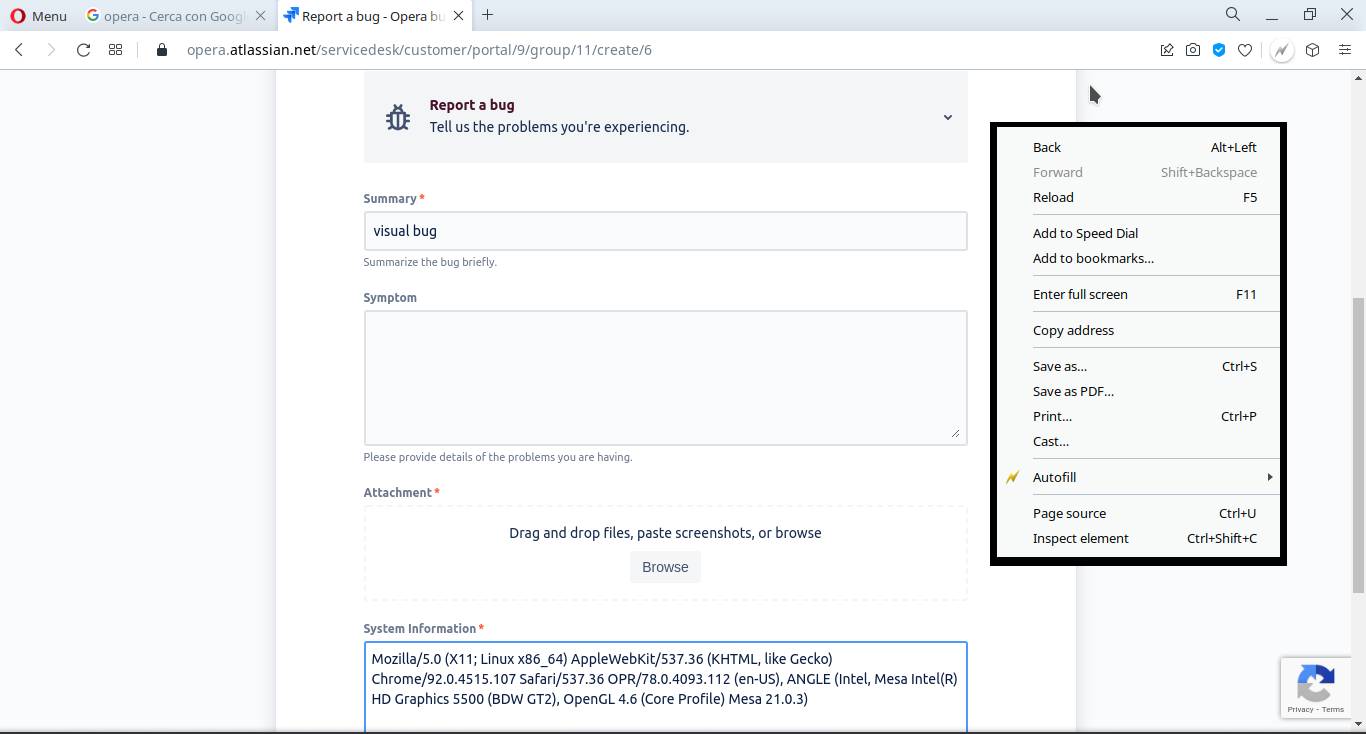Click the address bar URL
Viewport: 1366px width, 734px height.
point(419,50)
